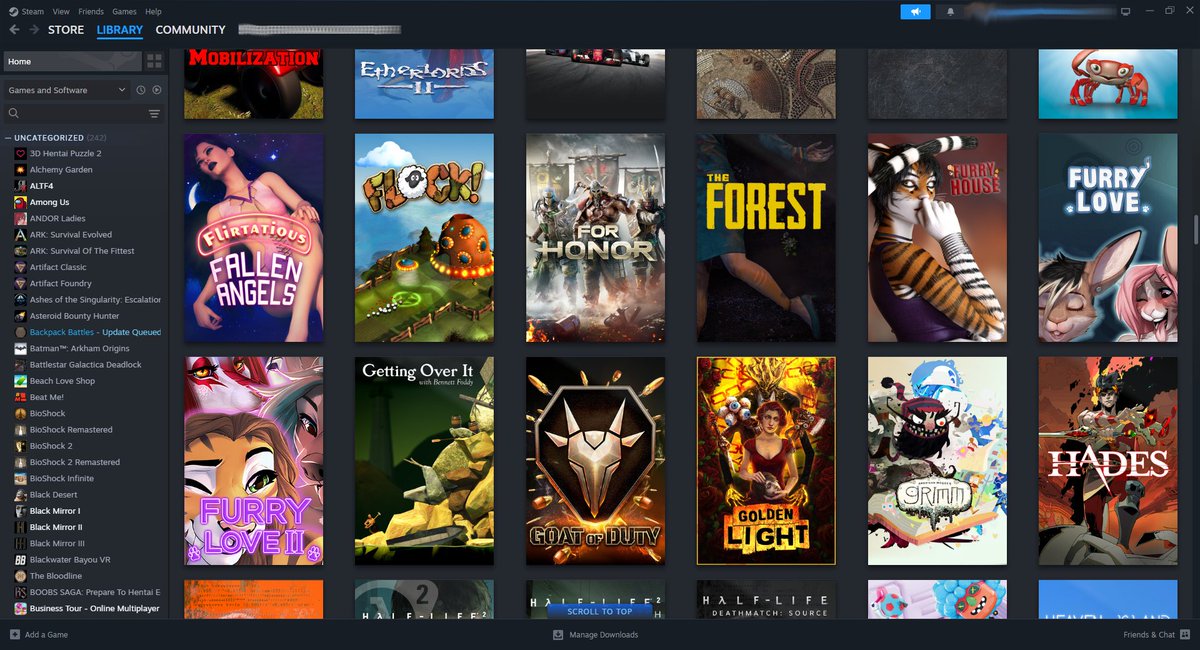The height and width of the screenshot is (650, 1200).
Task: Click the Home button in sidebar
Action: [72, 61]
